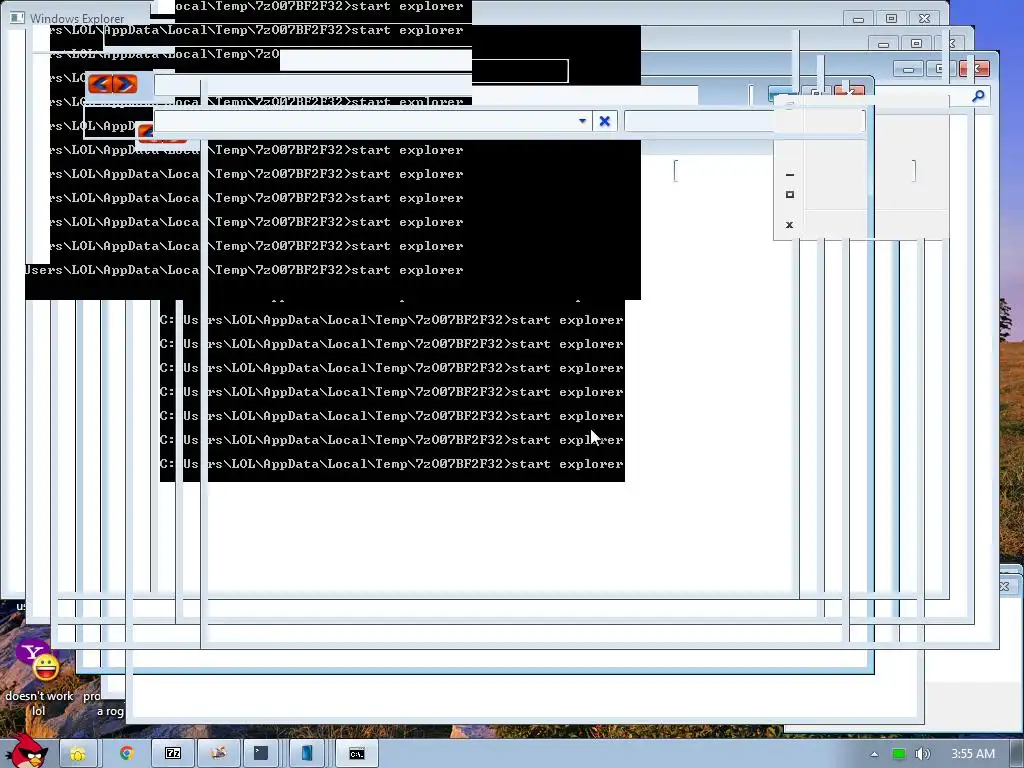The height and width of the screenshot is (768, 1024).
Task: Click the "Windows Explorer" title text
Action: [77, 18]
